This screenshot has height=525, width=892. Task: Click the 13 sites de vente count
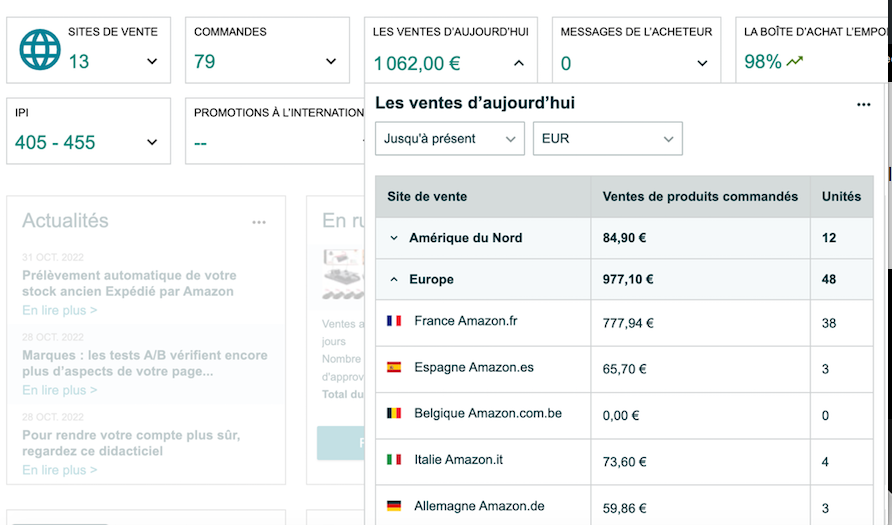tap(79, 61)
